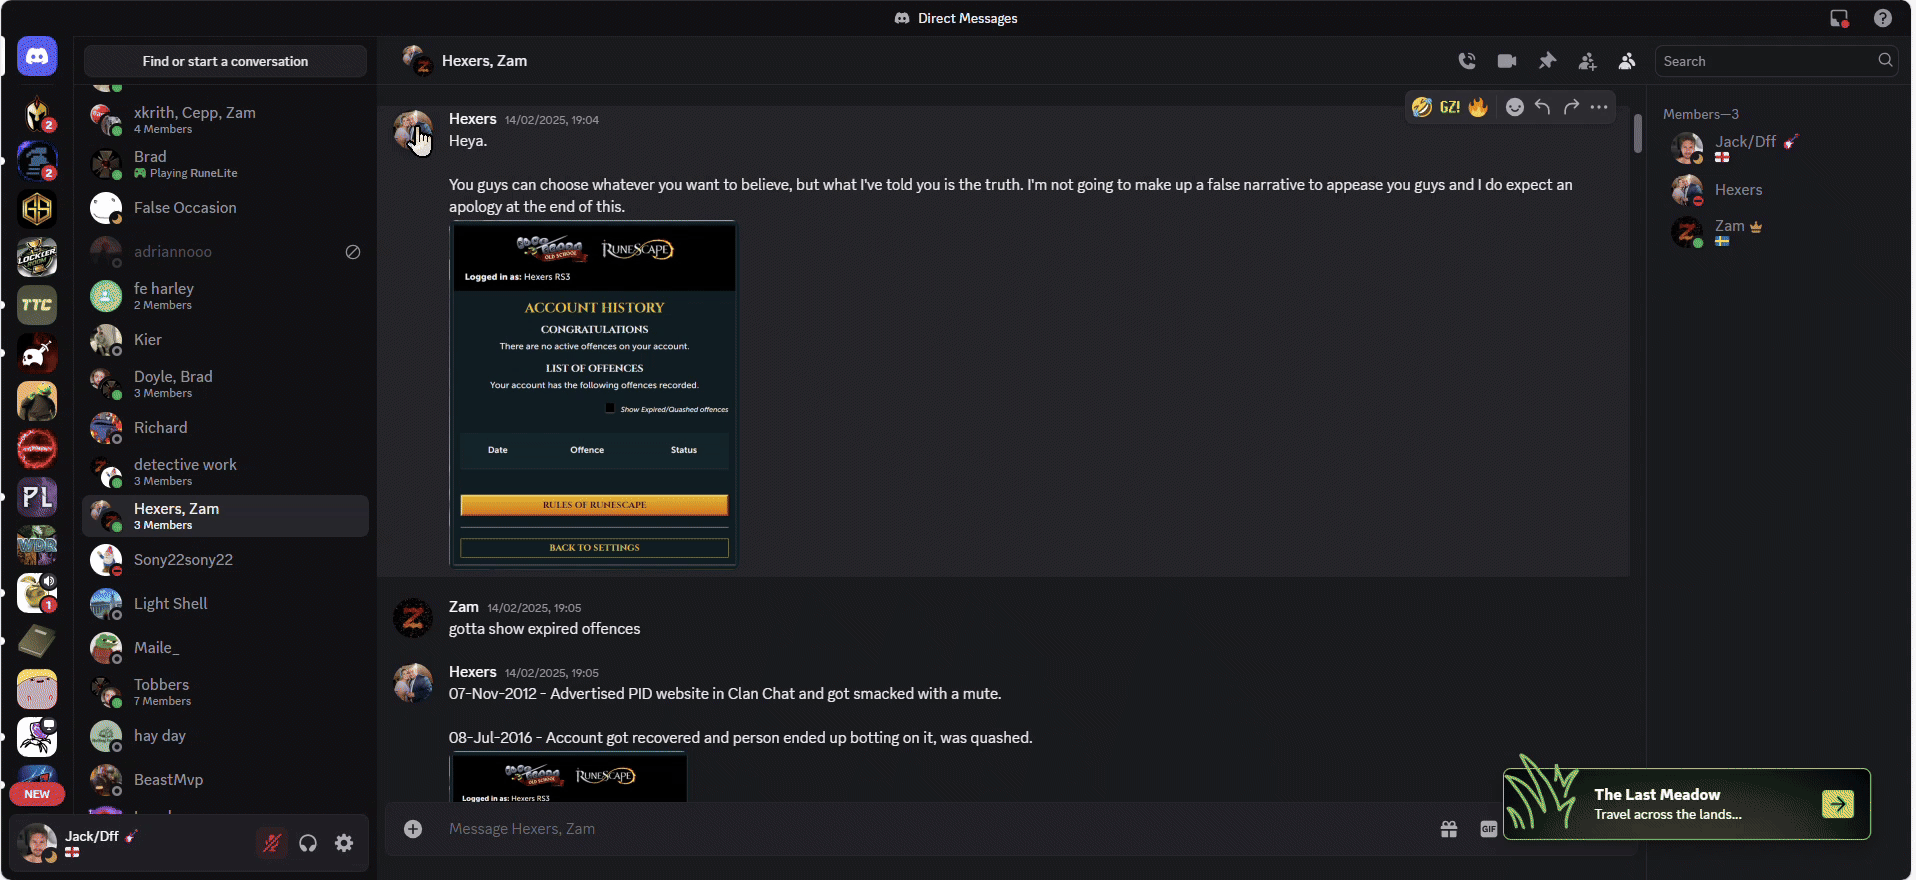Toggle headphones deafen
The width and height of the screenshot is (1916, 880).
[x=308, y=843]
